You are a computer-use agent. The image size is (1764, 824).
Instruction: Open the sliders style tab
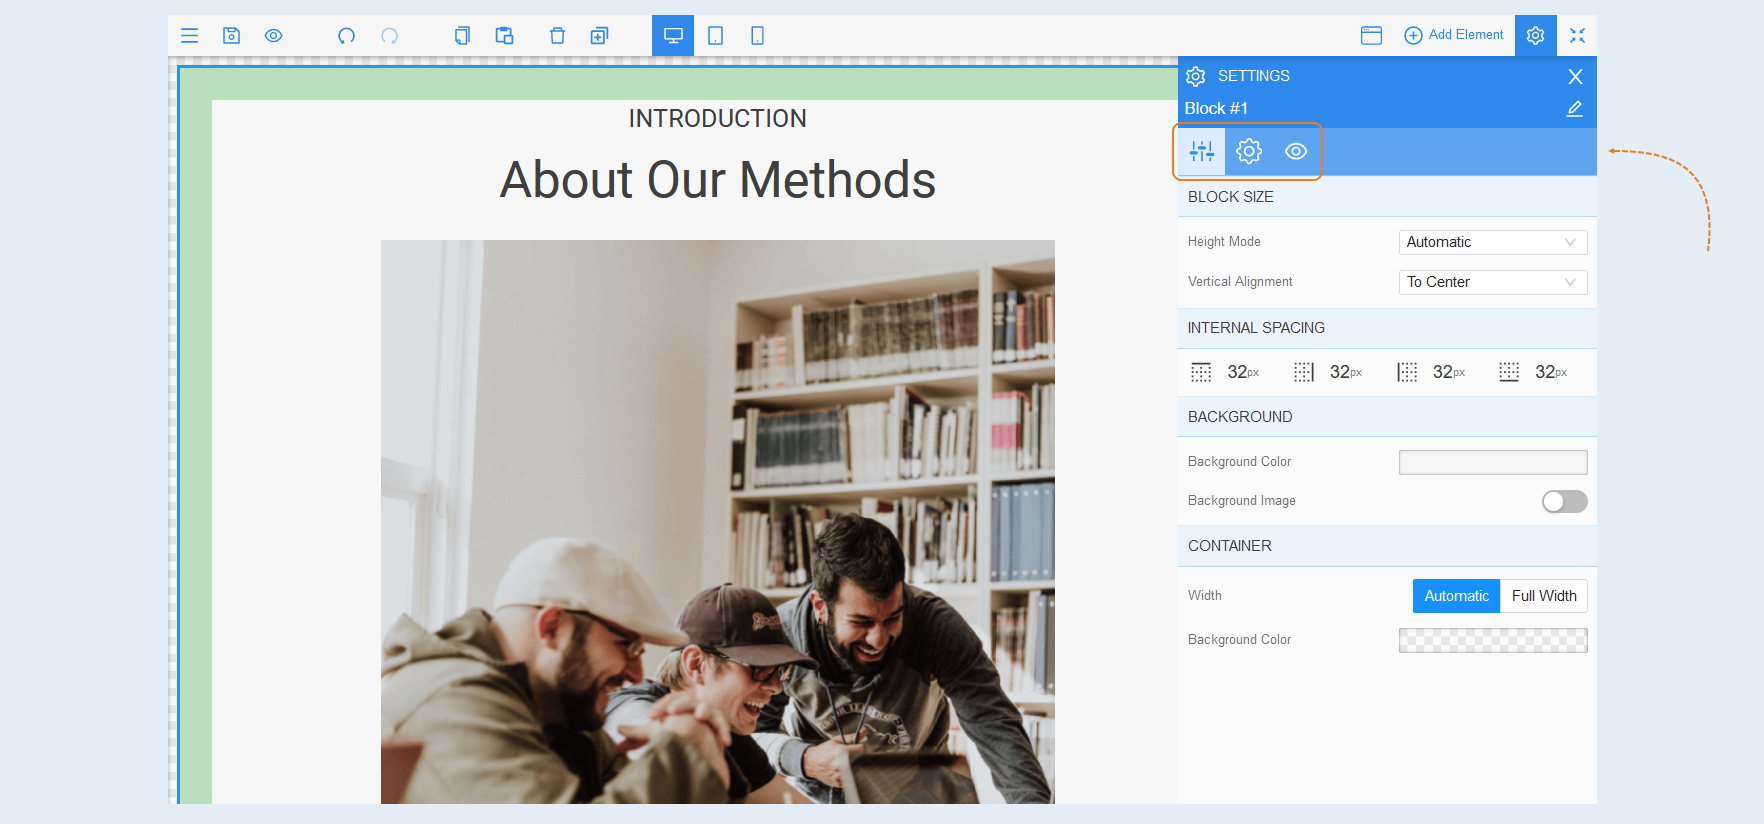[x=1201, y=151]
